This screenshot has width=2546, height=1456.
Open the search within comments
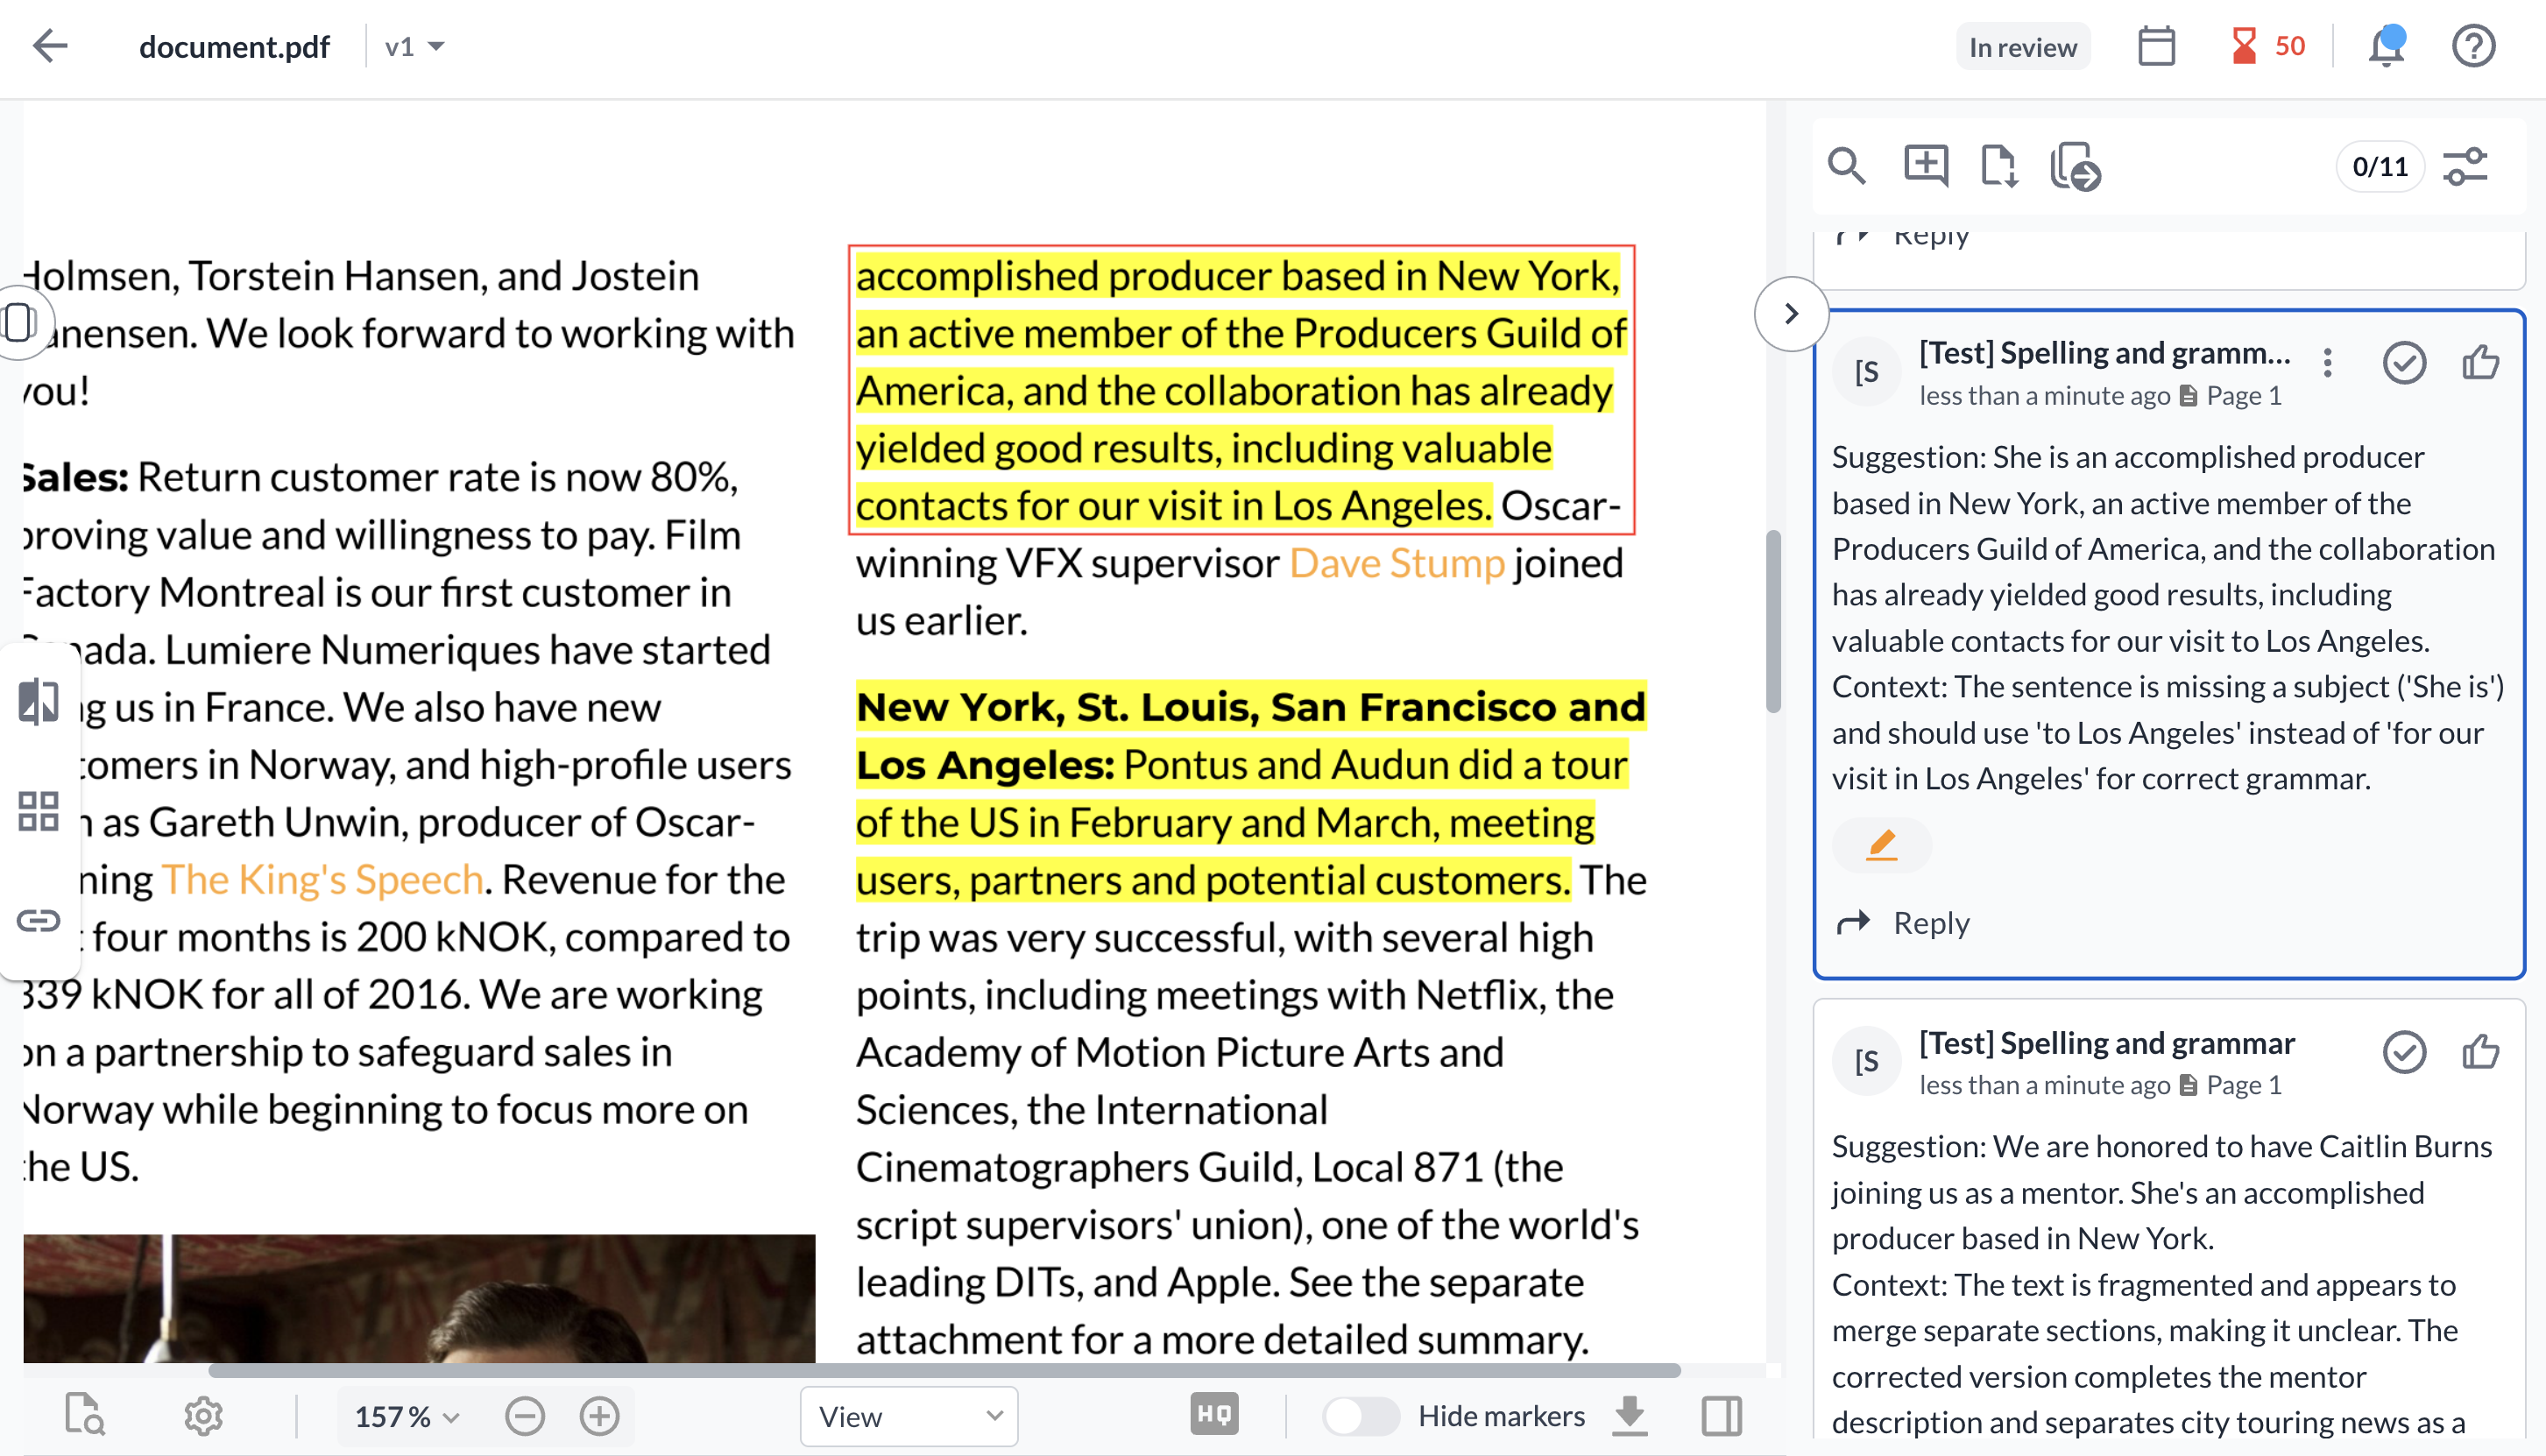click(x=1847, y=167)
